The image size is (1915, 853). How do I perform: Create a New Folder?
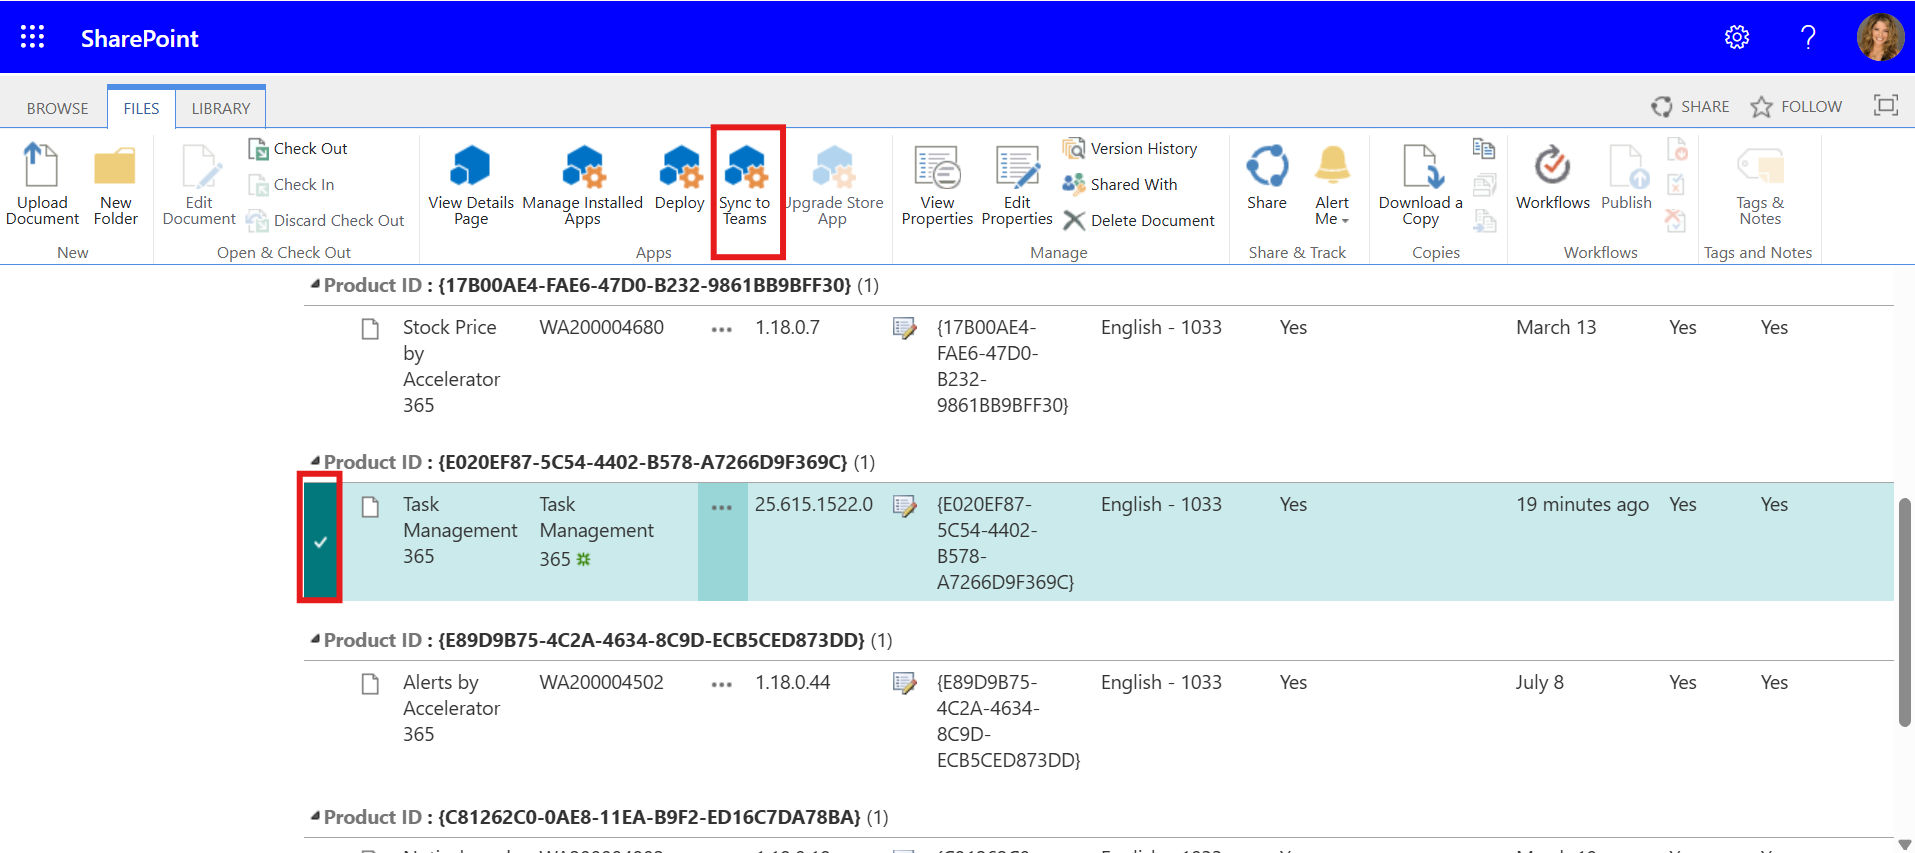pos(115,185)
